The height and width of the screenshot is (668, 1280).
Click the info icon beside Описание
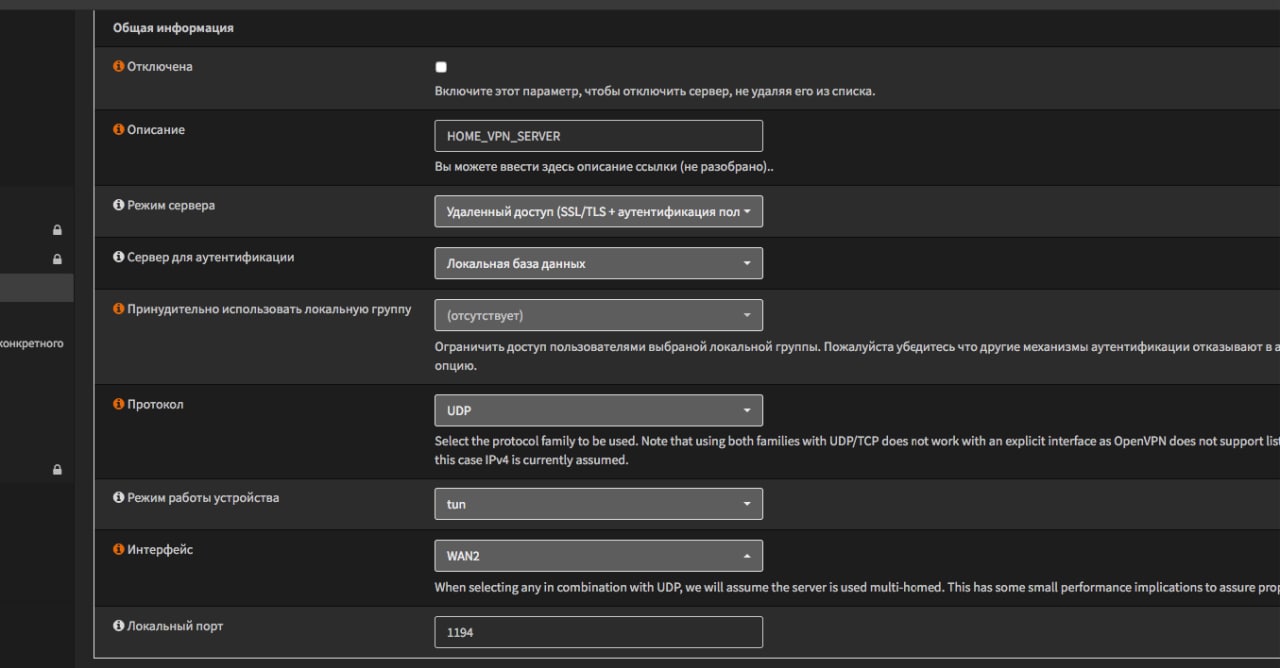[x=118, y=130]
